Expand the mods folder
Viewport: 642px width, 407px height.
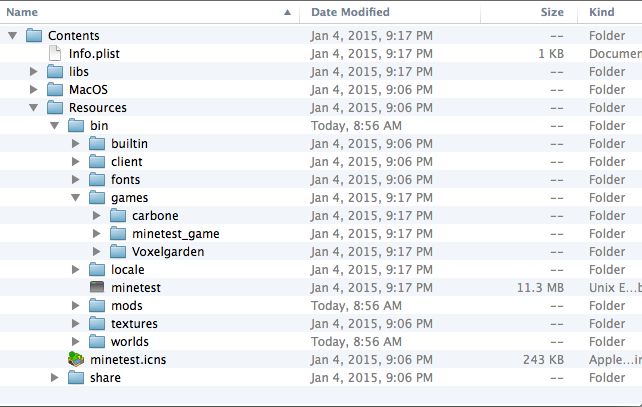(76, 306)
